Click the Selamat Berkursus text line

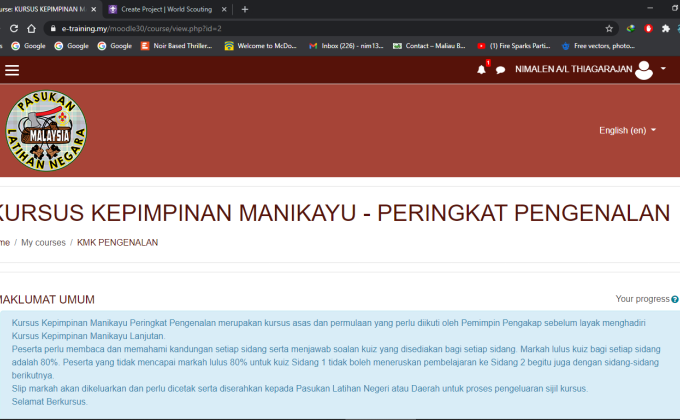49,402
